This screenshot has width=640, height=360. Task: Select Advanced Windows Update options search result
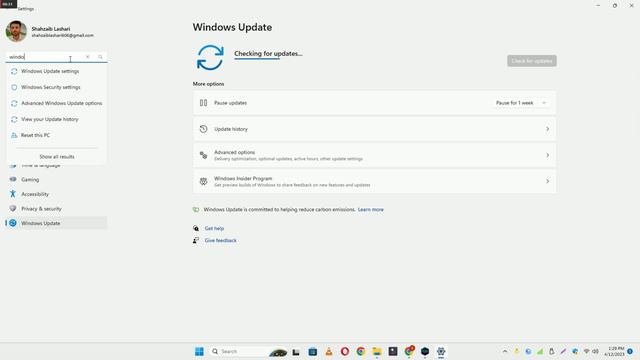point(57,103)
